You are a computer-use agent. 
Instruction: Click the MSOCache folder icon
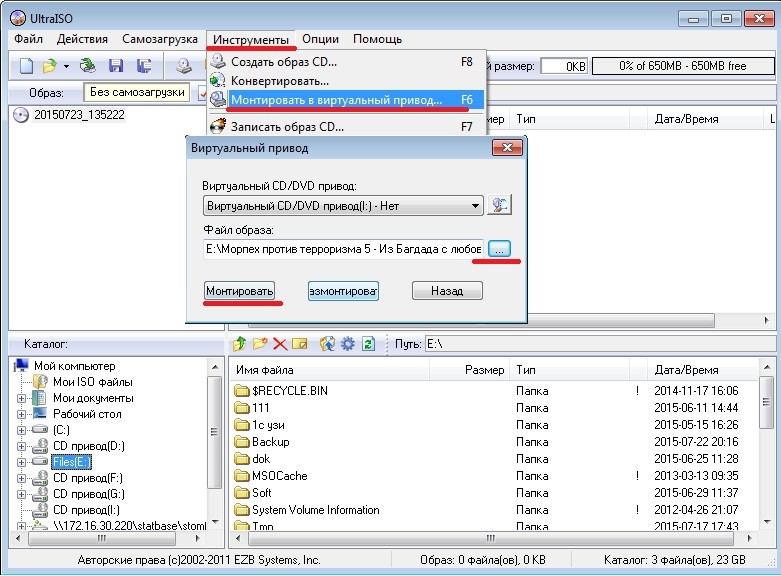click(x=242, y=476)
